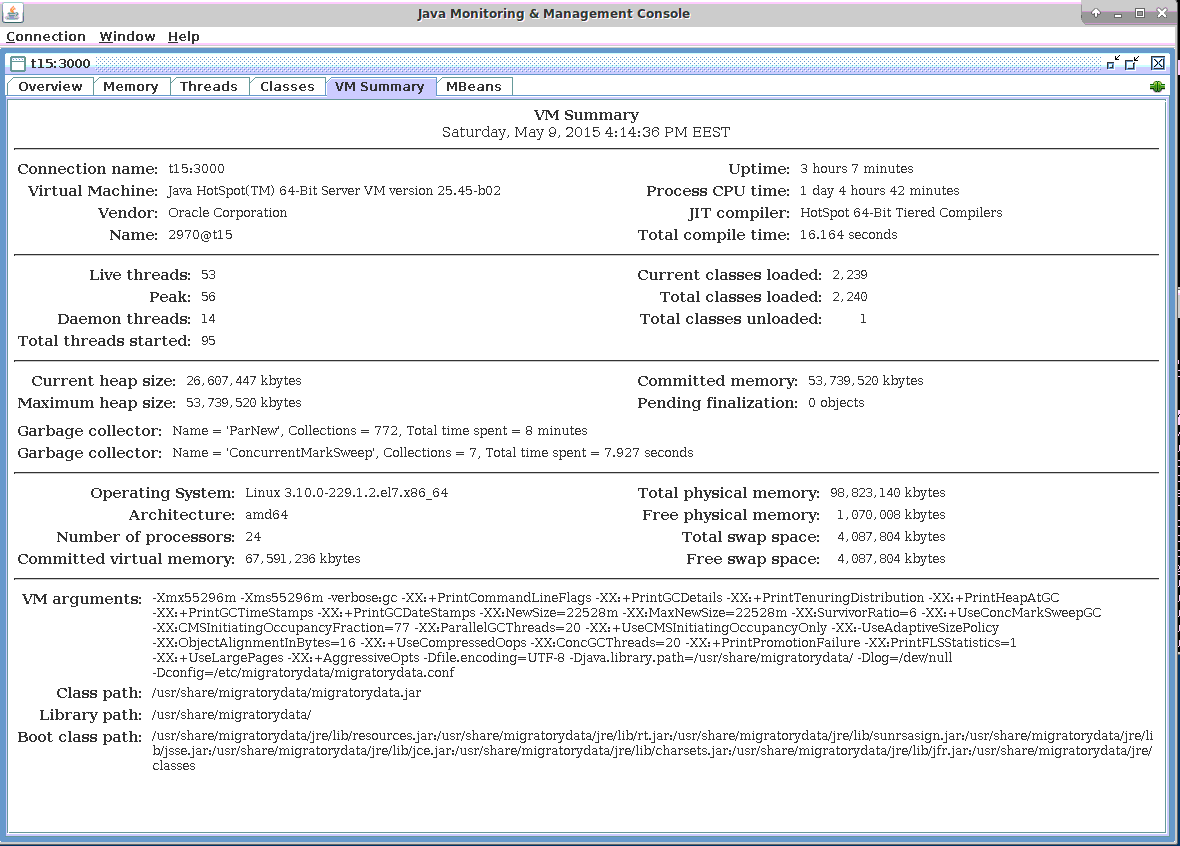The width and height of the screenshot is (1180, 846).
Task: Maximize the t15:3000 internal frame
Action: point(1132,63)
